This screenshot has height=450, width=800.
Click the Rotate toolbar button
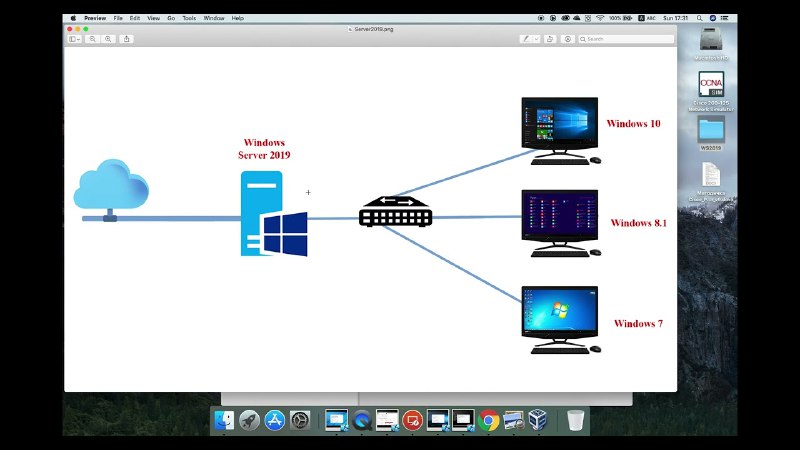tap(550, 39)
